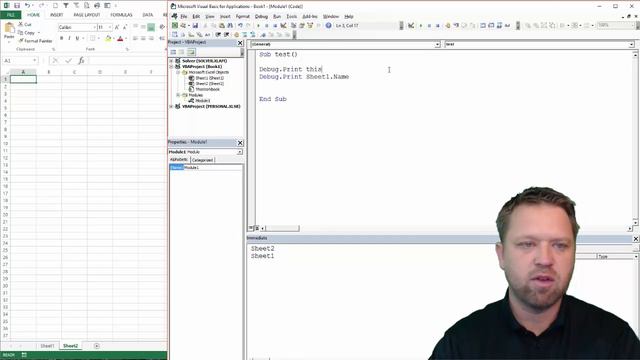
Task: Toggle Underline in Excel's Font group
Action: [77, 38]
